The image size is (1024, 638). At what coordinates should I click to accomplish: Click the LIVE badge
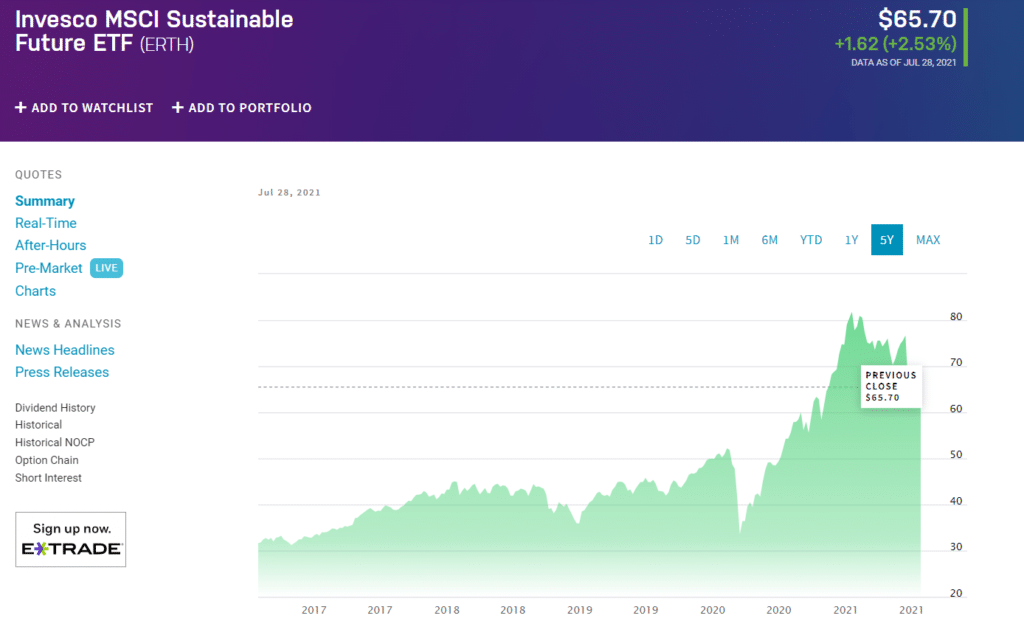tap(106, 268)
